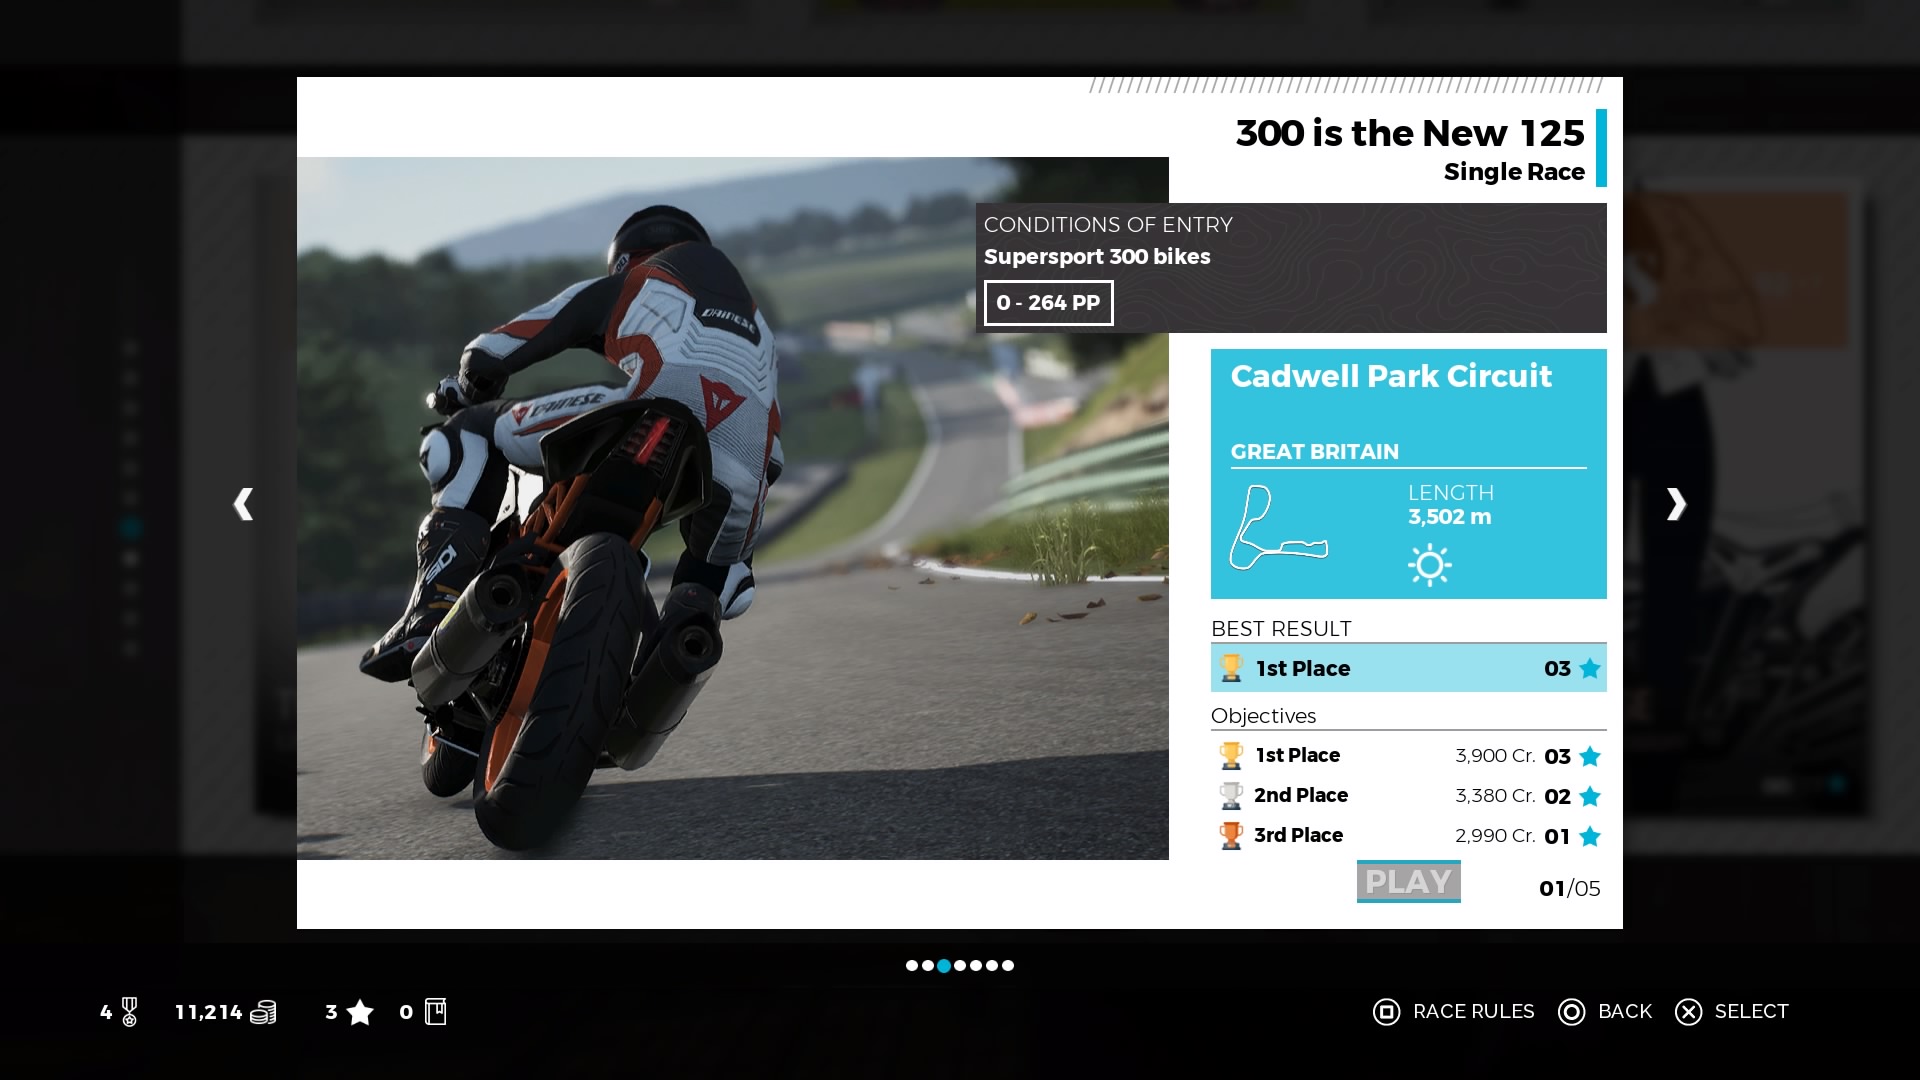This screenshot has height=1080, width=1920.
Task: Click the right arrow for the next event
Action: (1676, 504)
